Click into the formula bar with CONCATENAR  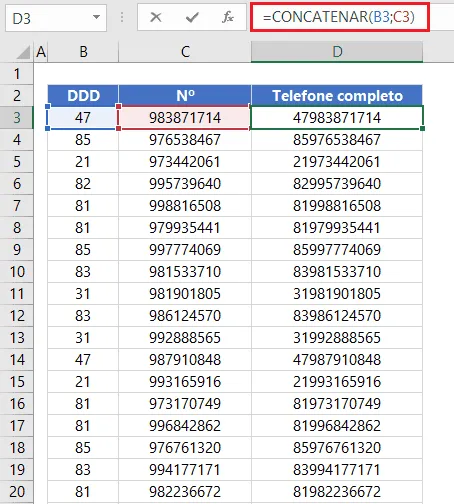[340, 17]
